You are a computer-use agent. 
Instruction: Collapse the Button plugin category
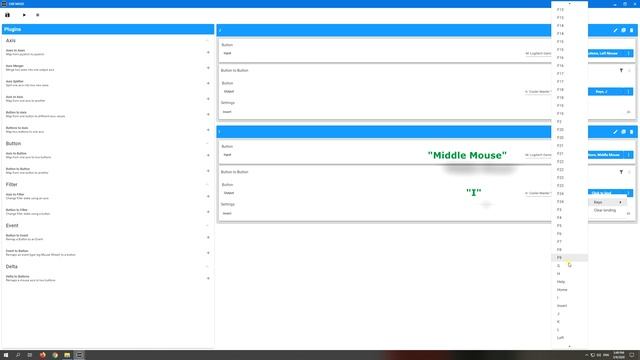click(207, 144)
